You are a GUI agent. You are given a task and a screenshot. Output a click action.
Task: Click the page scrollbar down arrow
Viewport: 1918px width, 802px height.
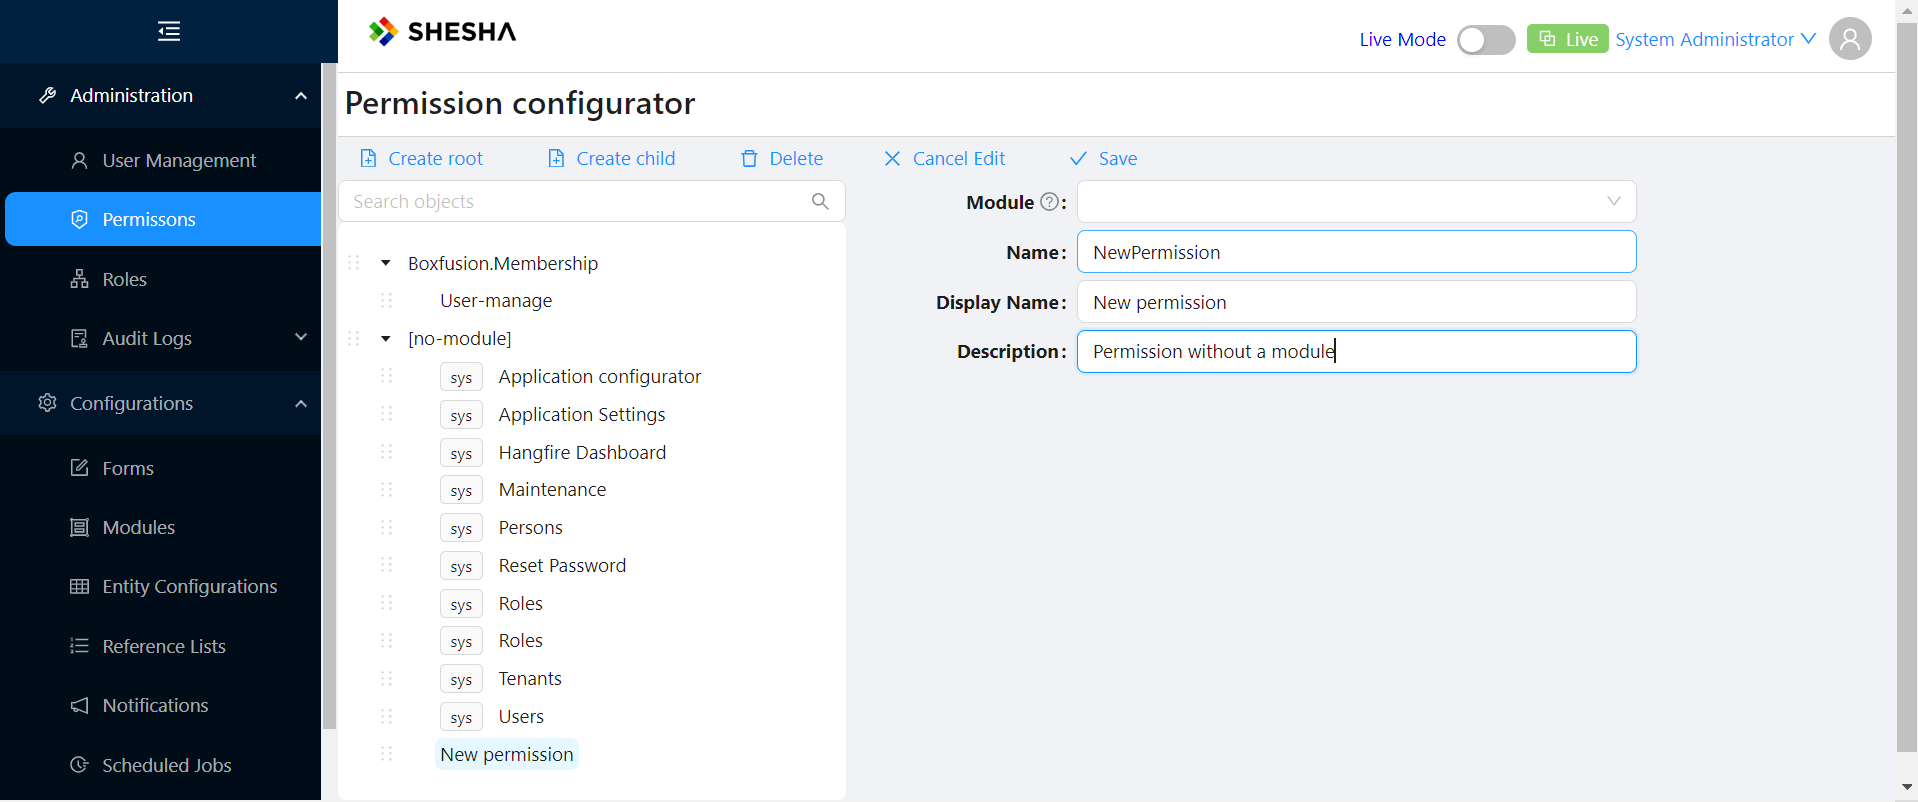(1907, 788)
